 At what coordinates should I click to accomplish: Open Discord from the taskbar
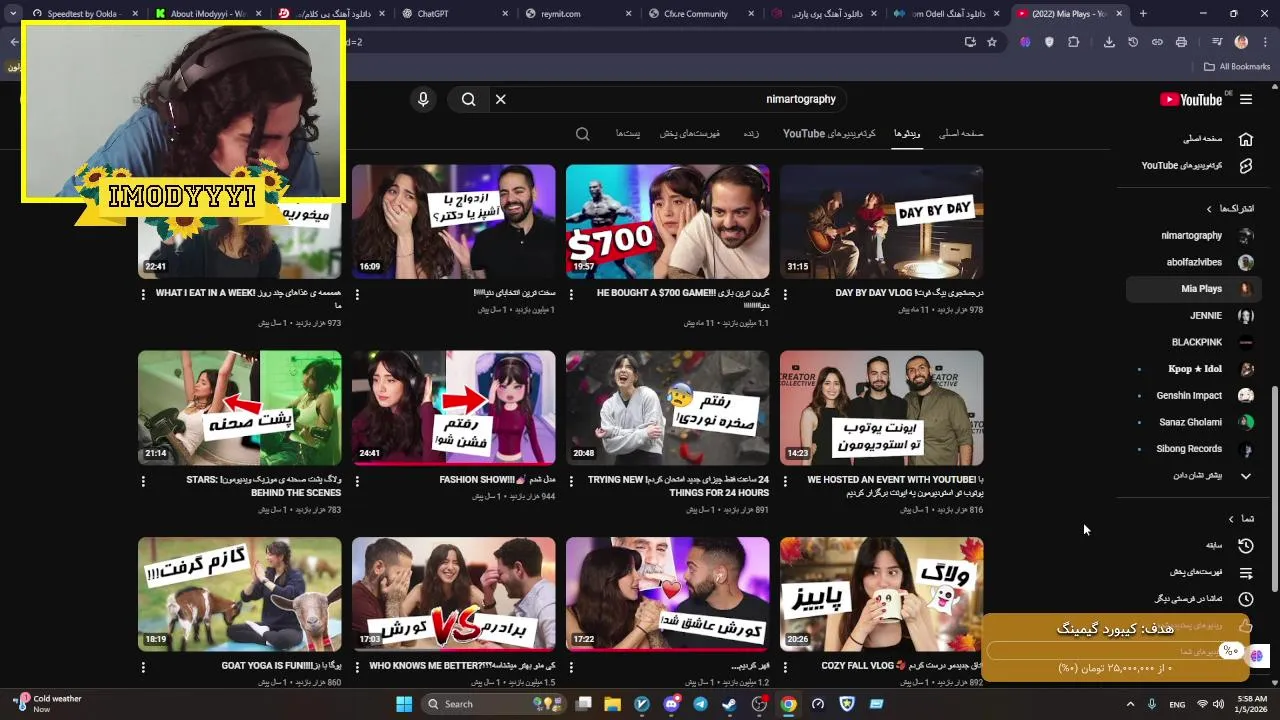pyautogui.click(x=671, y=704)
